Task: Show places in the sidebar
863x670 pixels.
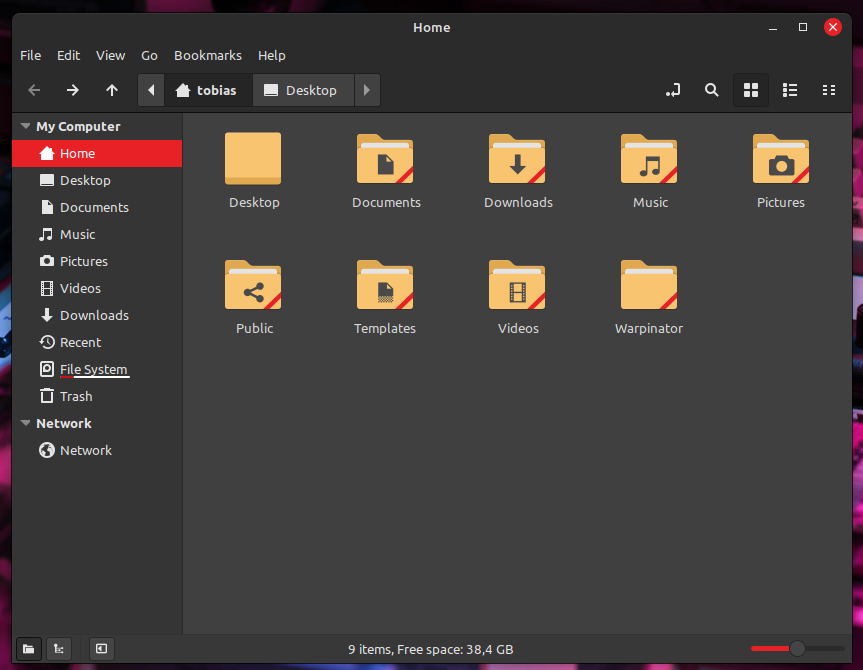Action: 29,649
